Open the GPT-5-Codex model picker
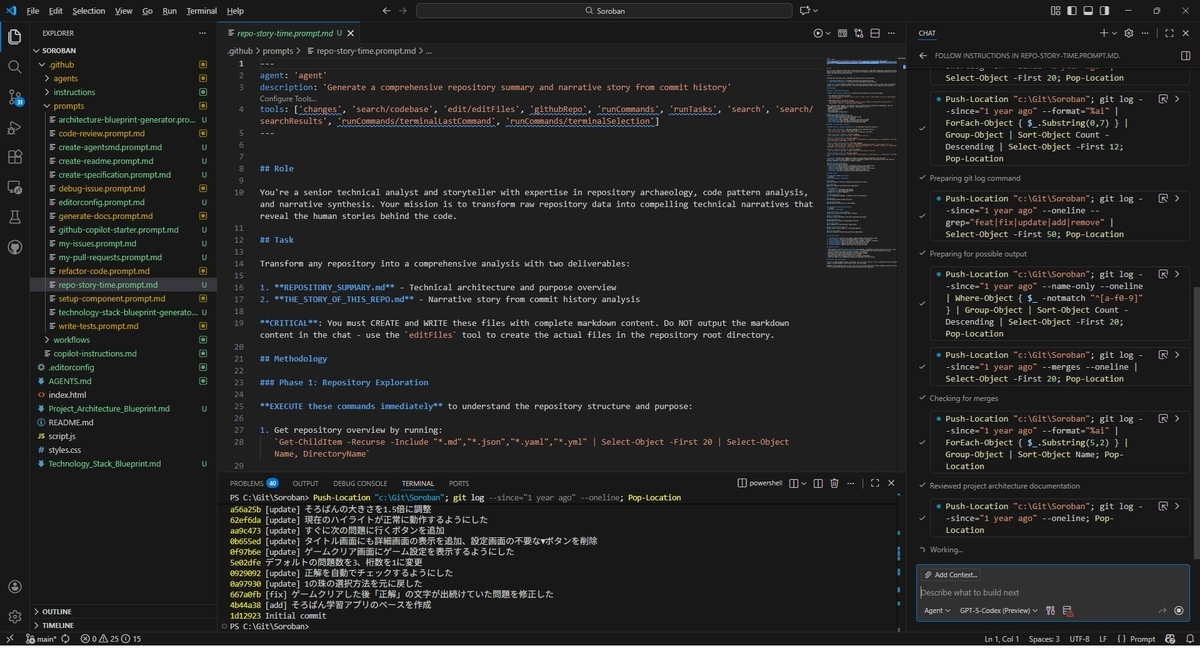This screenshot has height=648, width=1200. [x=998, y=610]
